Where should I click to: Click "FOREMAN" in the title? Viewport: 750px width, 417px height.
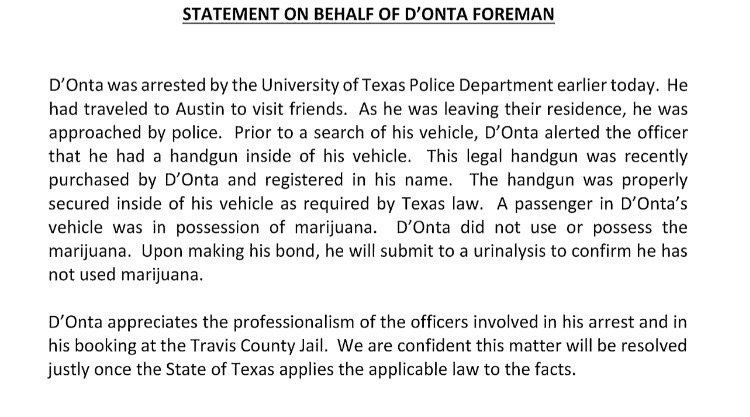pos(513,14)
